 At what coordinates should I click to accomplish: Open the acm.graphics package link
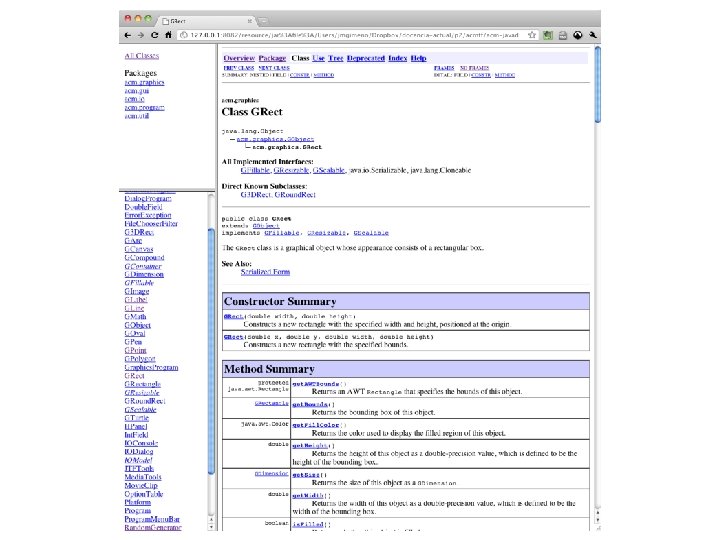click(144, 82)
